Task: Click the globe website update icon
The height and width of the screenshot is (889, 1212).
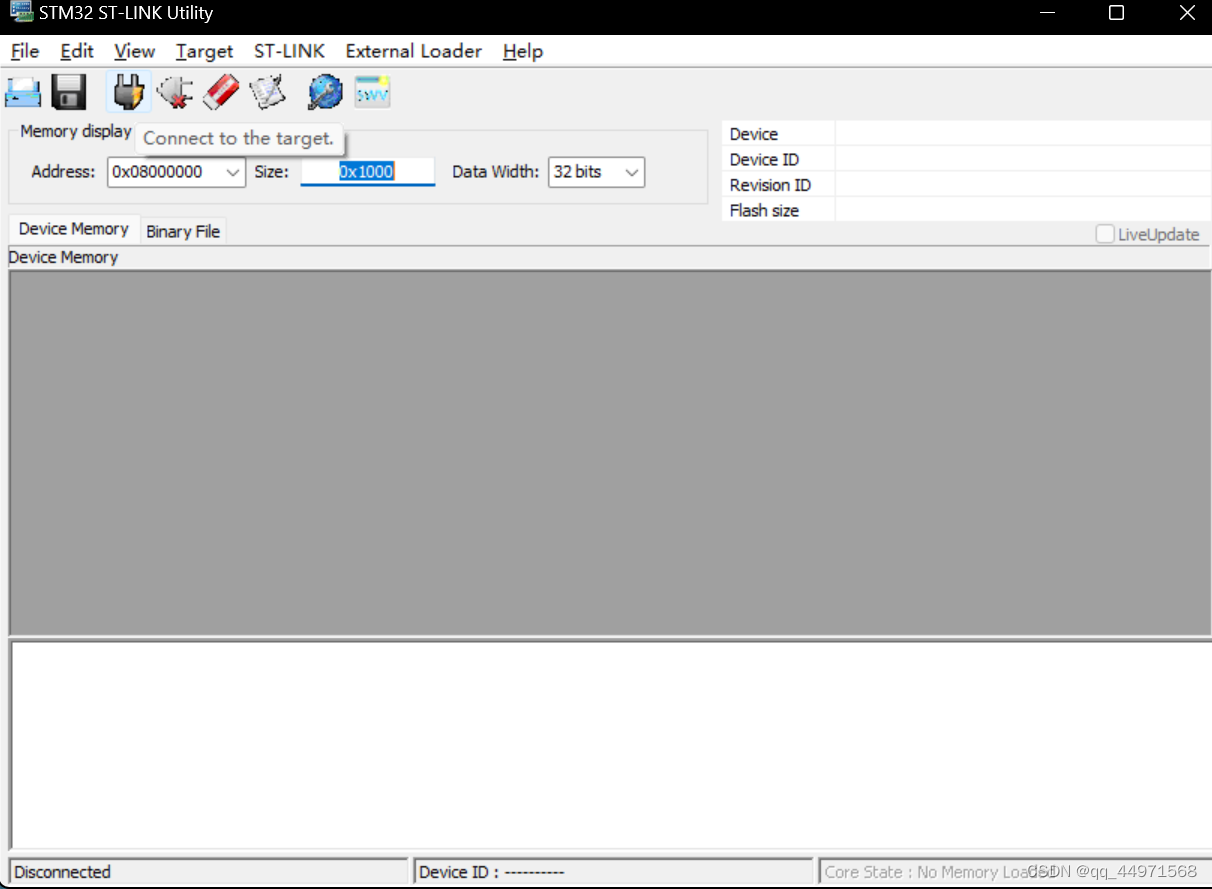Action: [325, 92]
